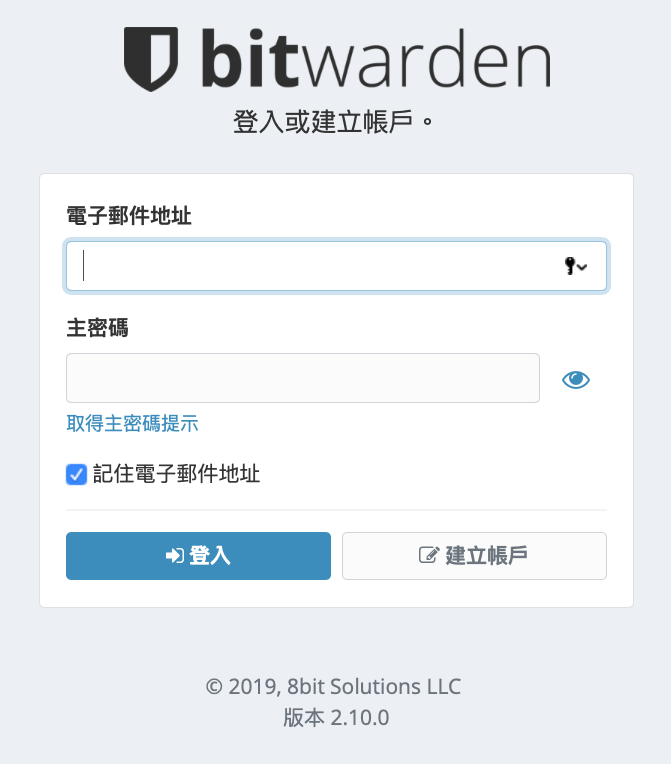This screenshot has height=764, width=671.
Task: Click the Bitwarden shield logo
Action: (x=151, y=59)
